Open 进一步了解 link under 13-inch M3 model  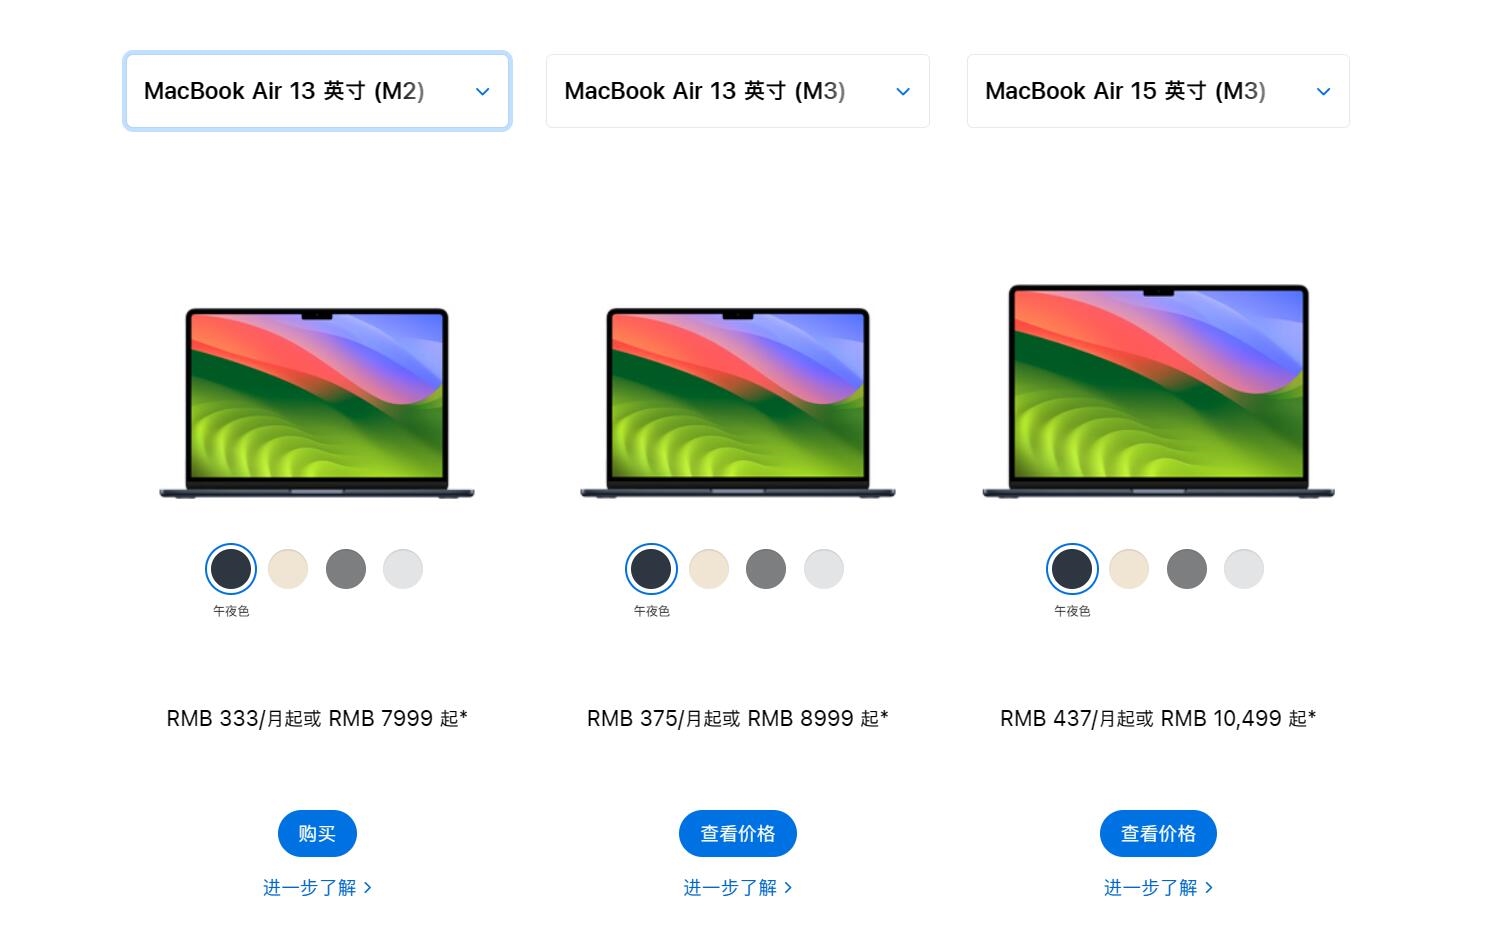point(738,888)
